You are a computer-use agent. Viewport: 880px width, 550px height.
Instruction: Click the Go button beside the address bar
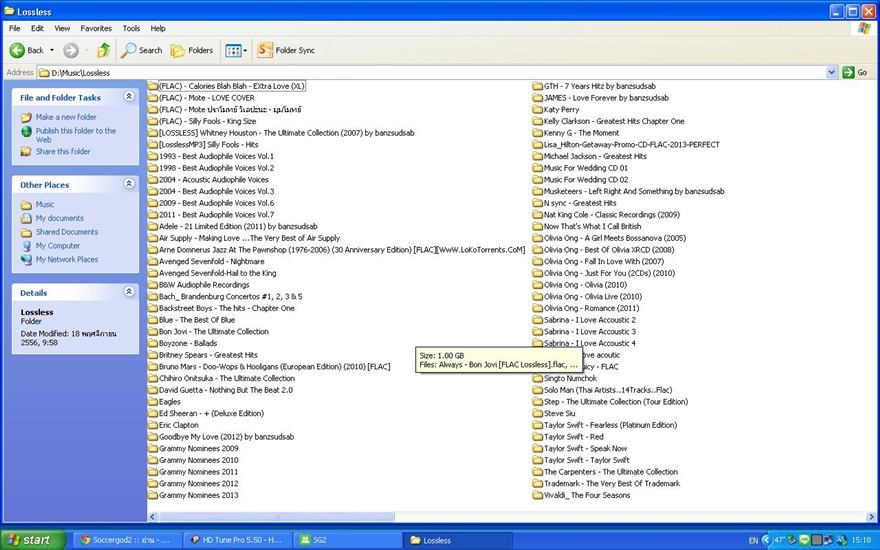(x=855, y=72)
